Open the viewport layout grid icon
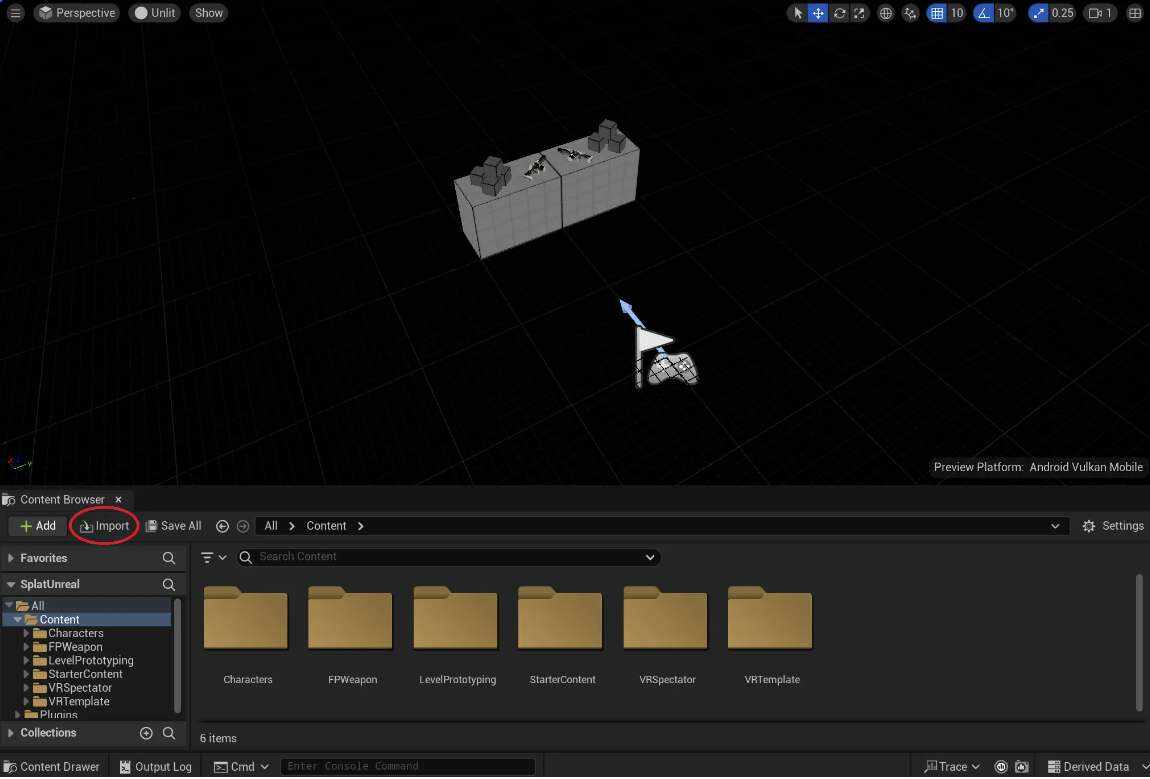The width and height of the screenshot is (1150, 779). pyautogui.click(x=1135, y=13)
